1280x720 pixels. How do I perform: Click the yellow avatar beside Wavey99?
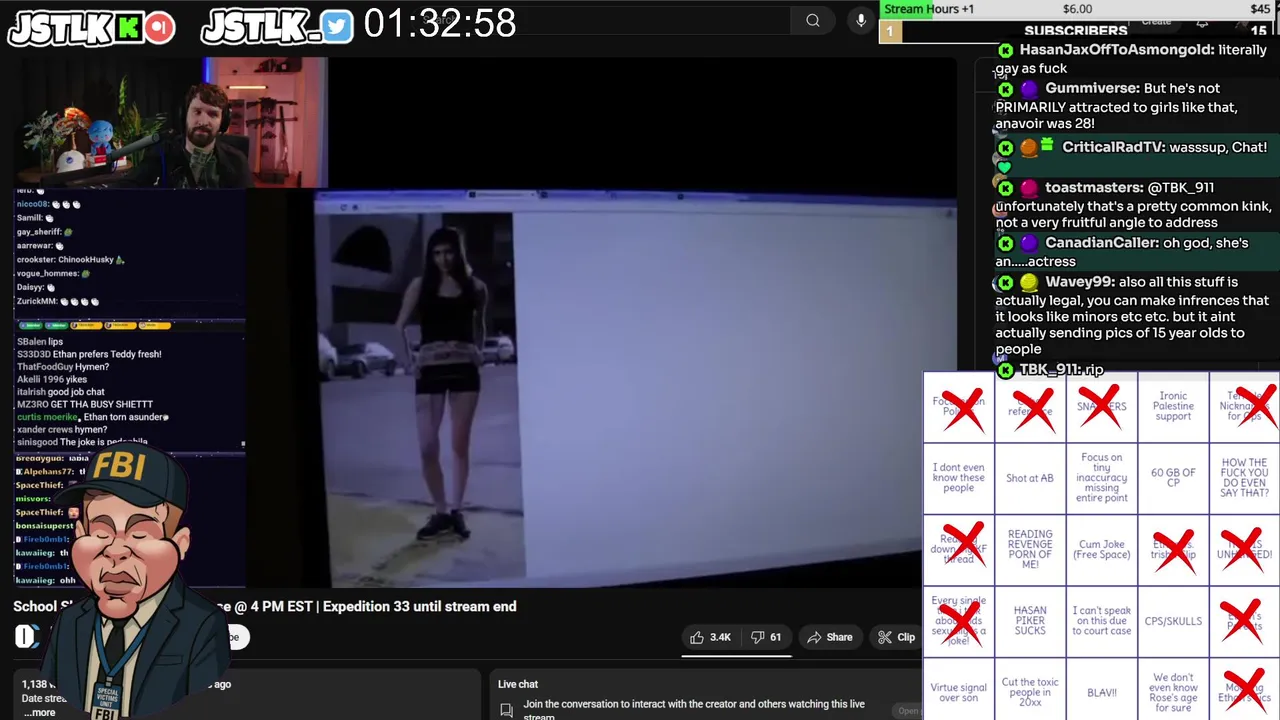tap(1028, 282)
